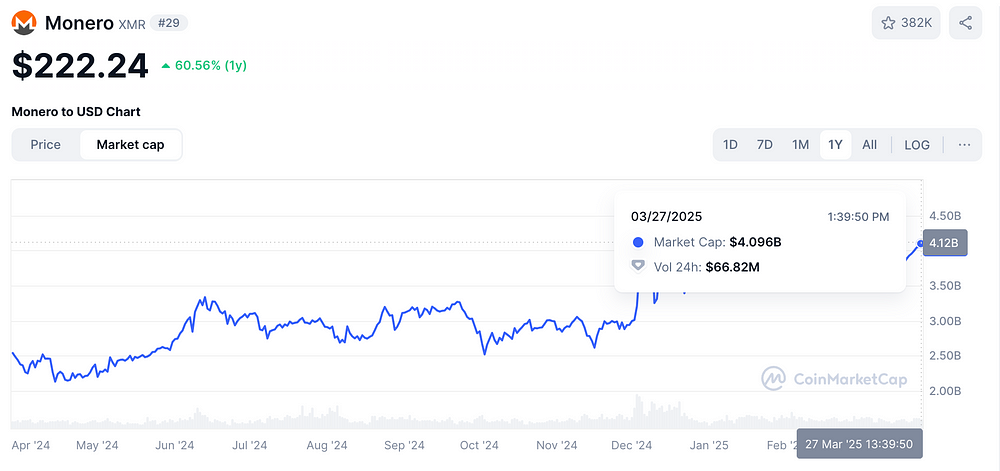Click the Monero orange logo icon
The height and width of the screenshot is (471, 1000).
(24, 23)
